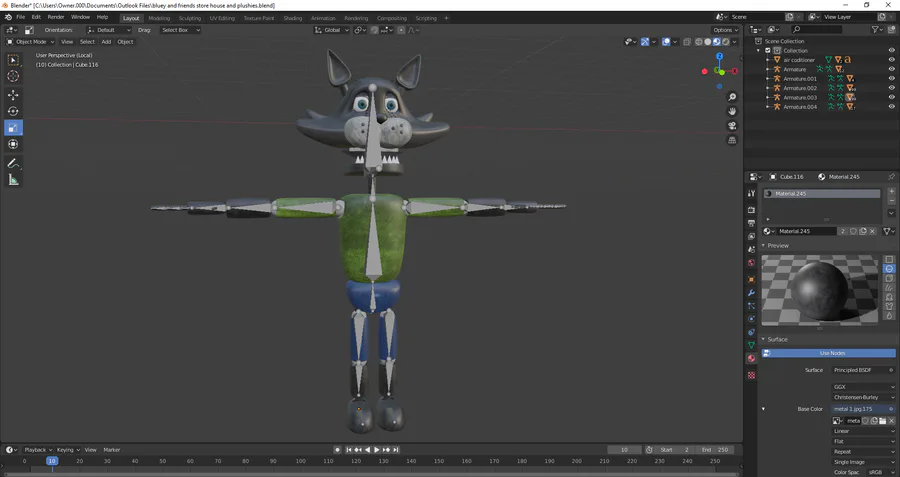Toggle visibility of Collection eye icon
Viewport: 900px width, 477px height.
tap(891, 51)
